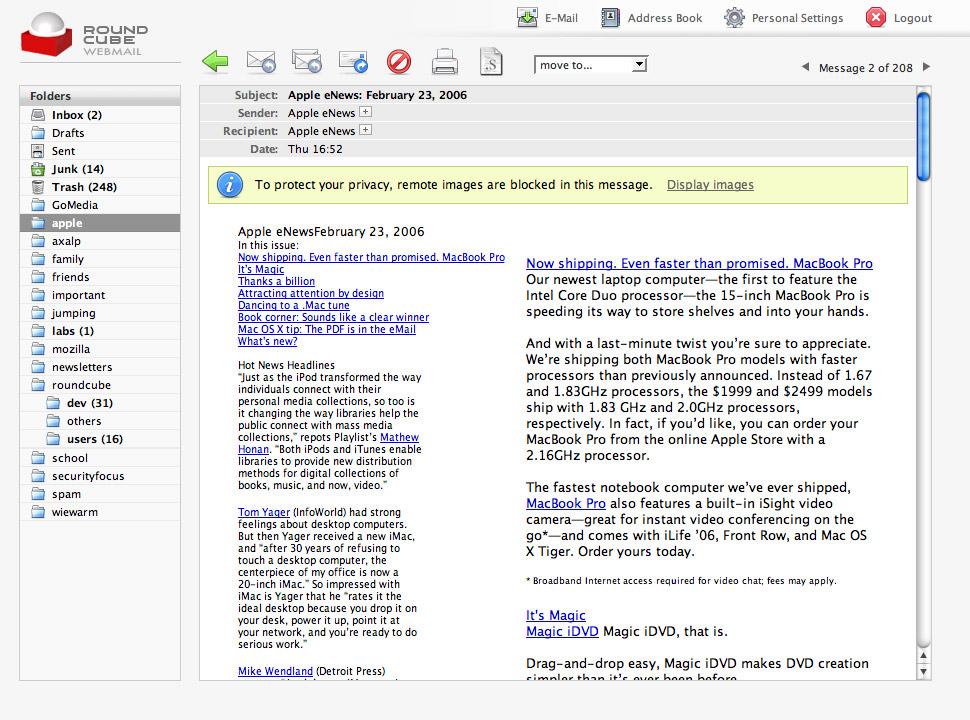Select the mozilla folder

pyautogui.click(x=100, y=349)
